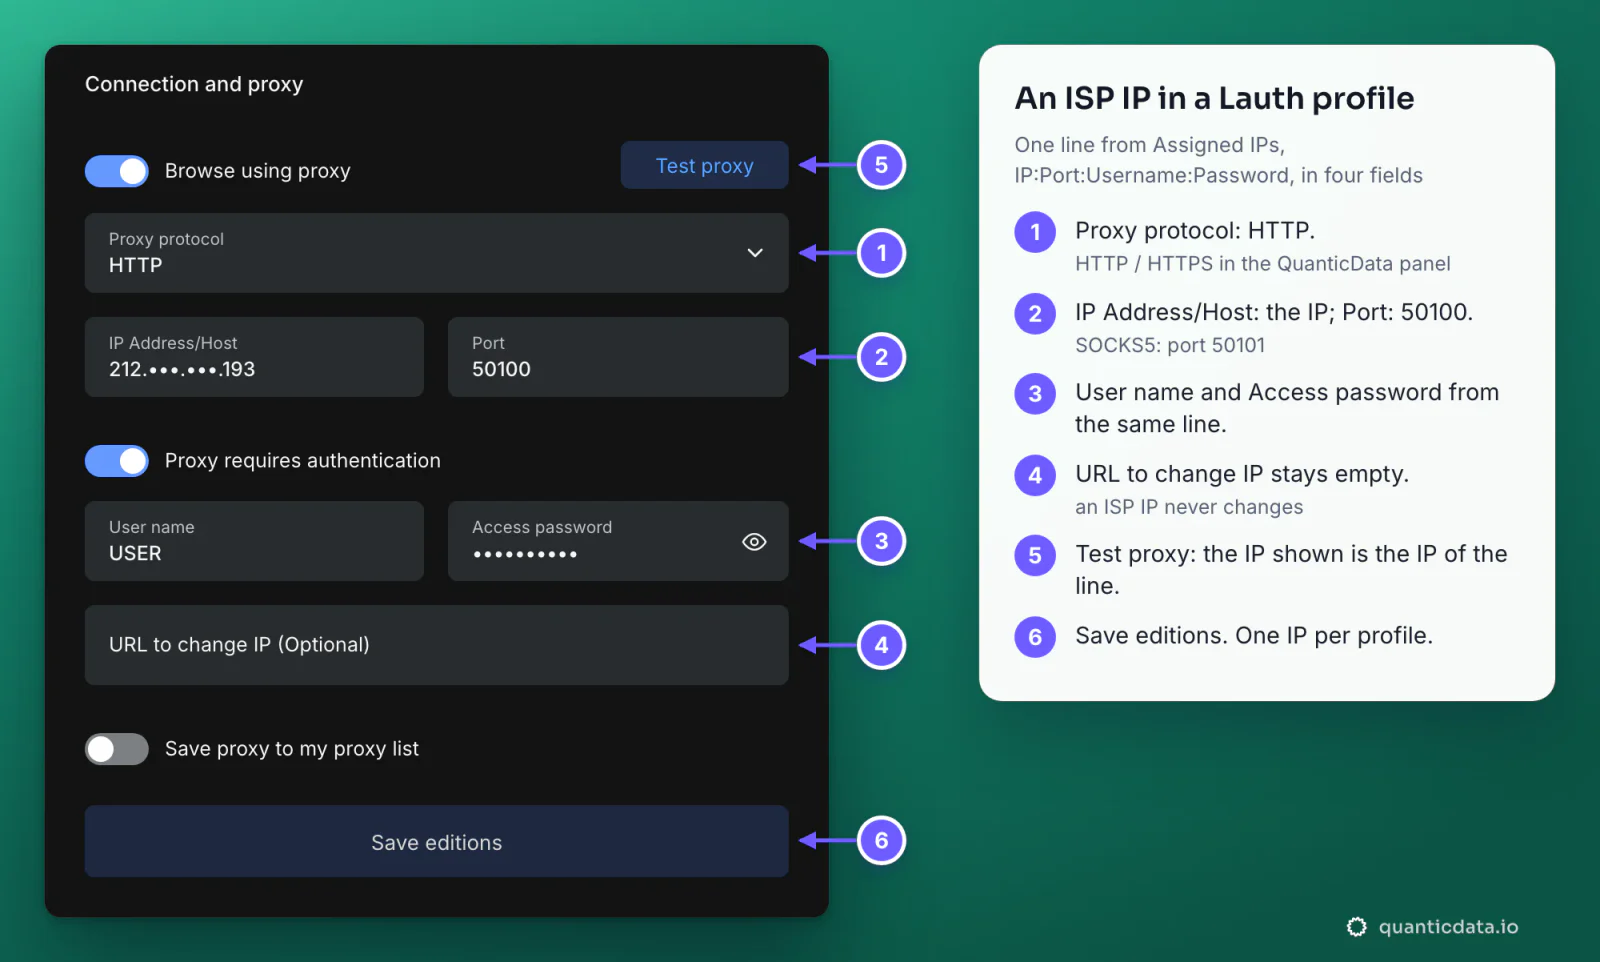Click 'IP Address/Host: the IP; Port: 50100.'

point(1274,312)
